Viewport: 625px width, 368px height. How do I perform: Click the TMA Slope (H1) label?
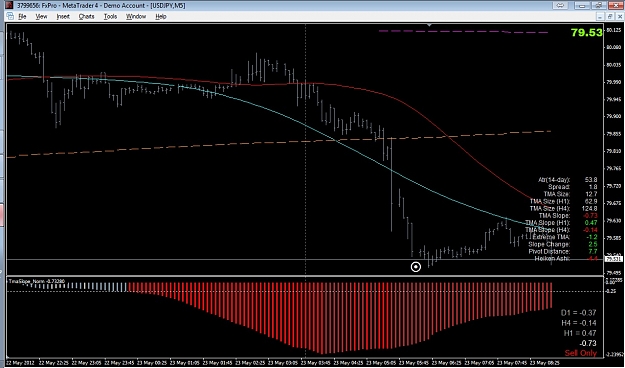tap(548, 223)
